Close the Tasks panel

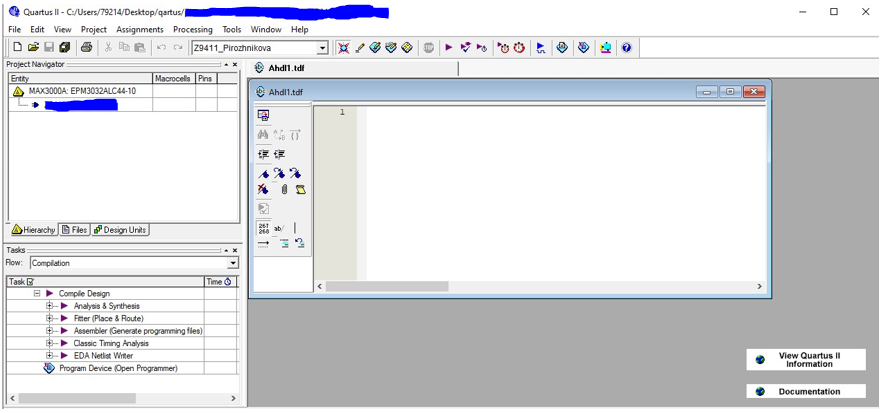coord(235,250)
